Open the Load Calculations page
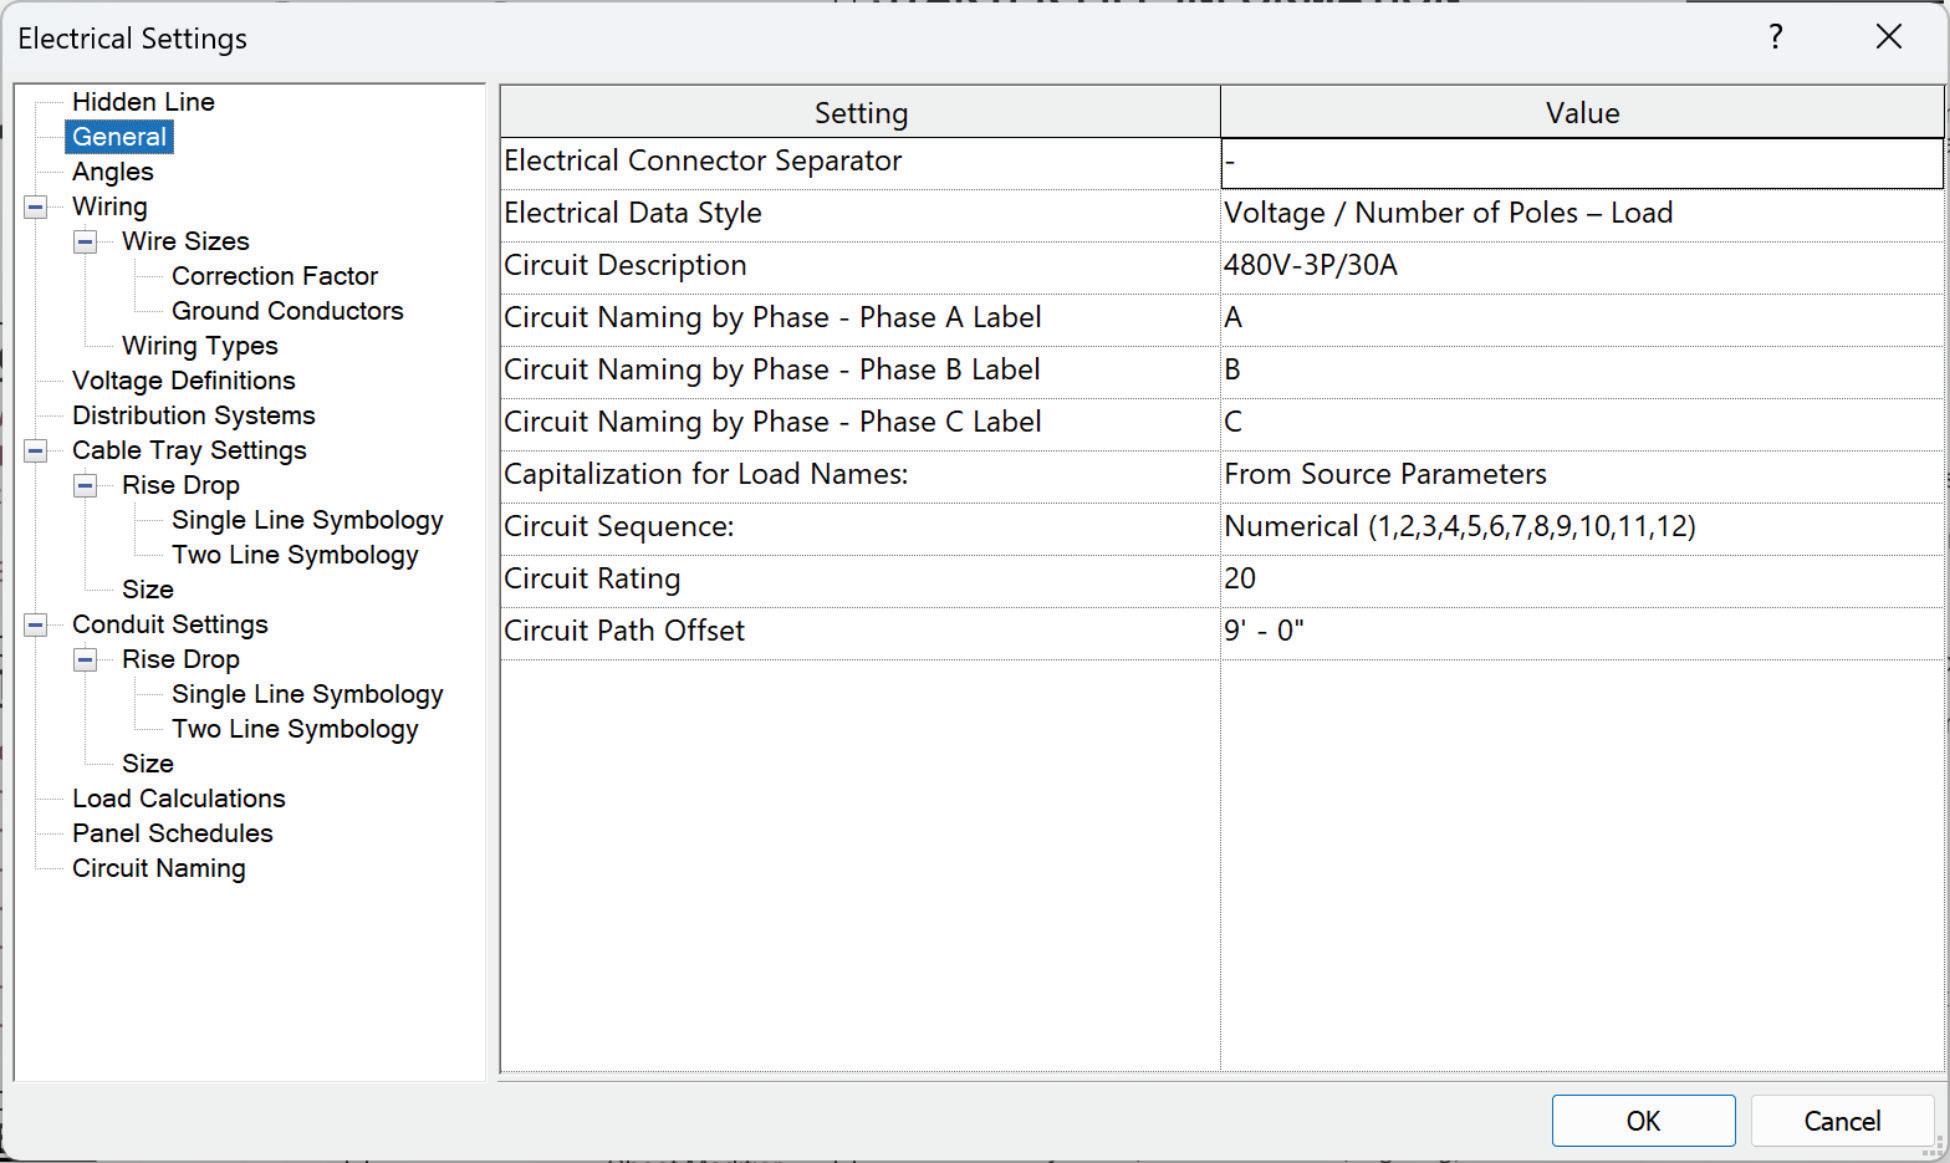The image size is (1950, 1163). [178, 799]
